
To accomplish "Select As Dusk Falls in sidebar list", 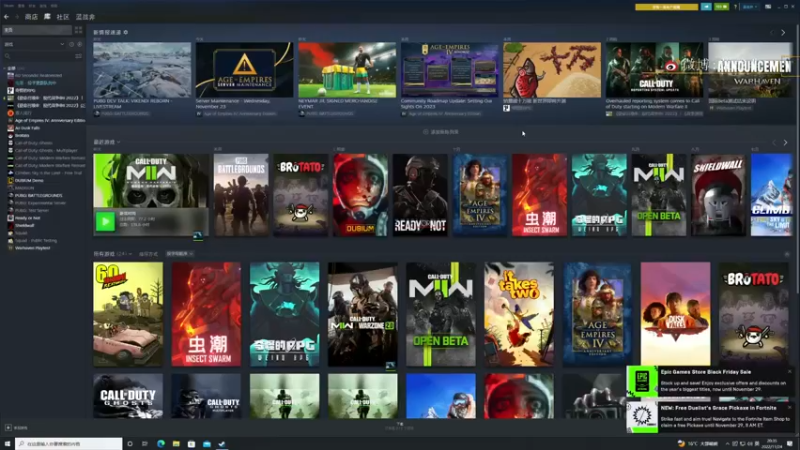I will pos(27,128).
